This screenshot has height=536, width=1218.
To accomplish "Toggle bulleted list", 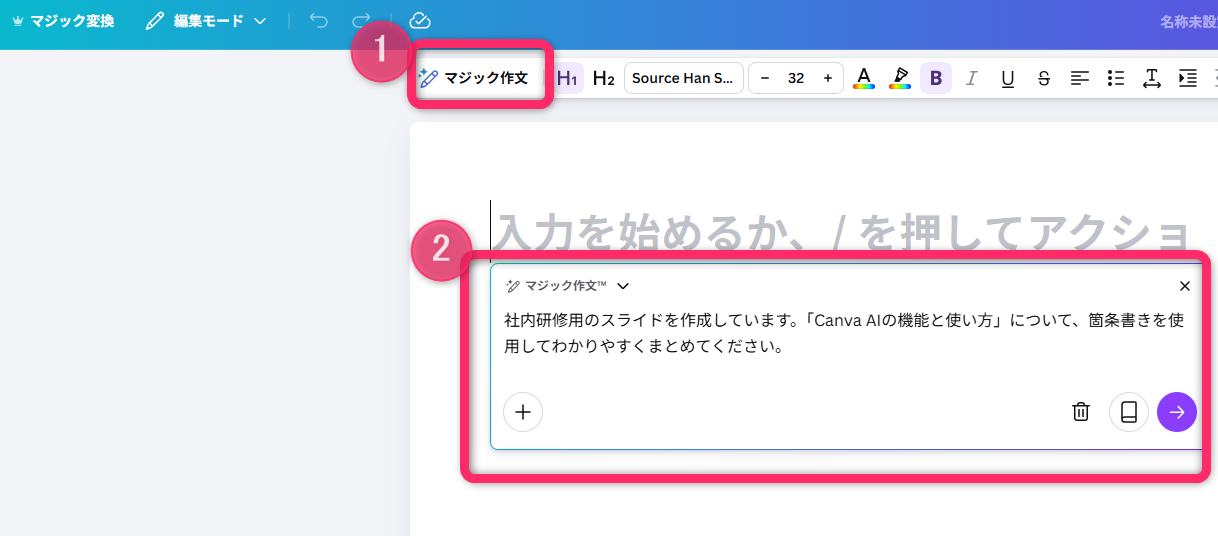I will tap(1116, 78).
